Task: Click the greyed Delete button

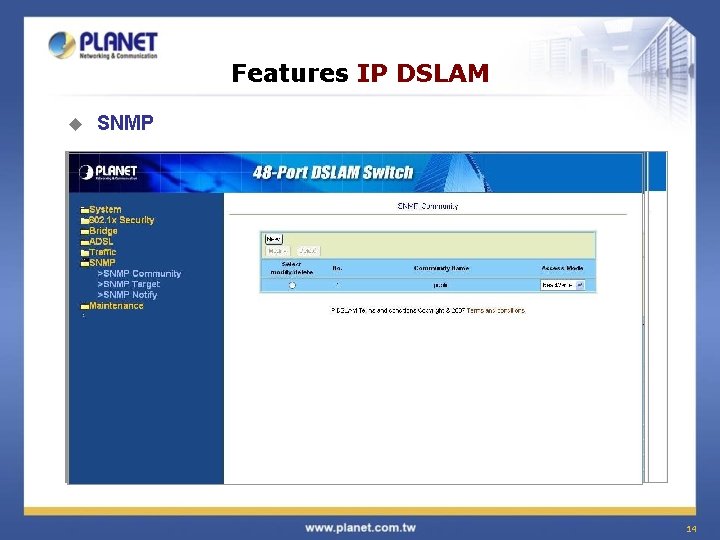Action: click(308, 251)
